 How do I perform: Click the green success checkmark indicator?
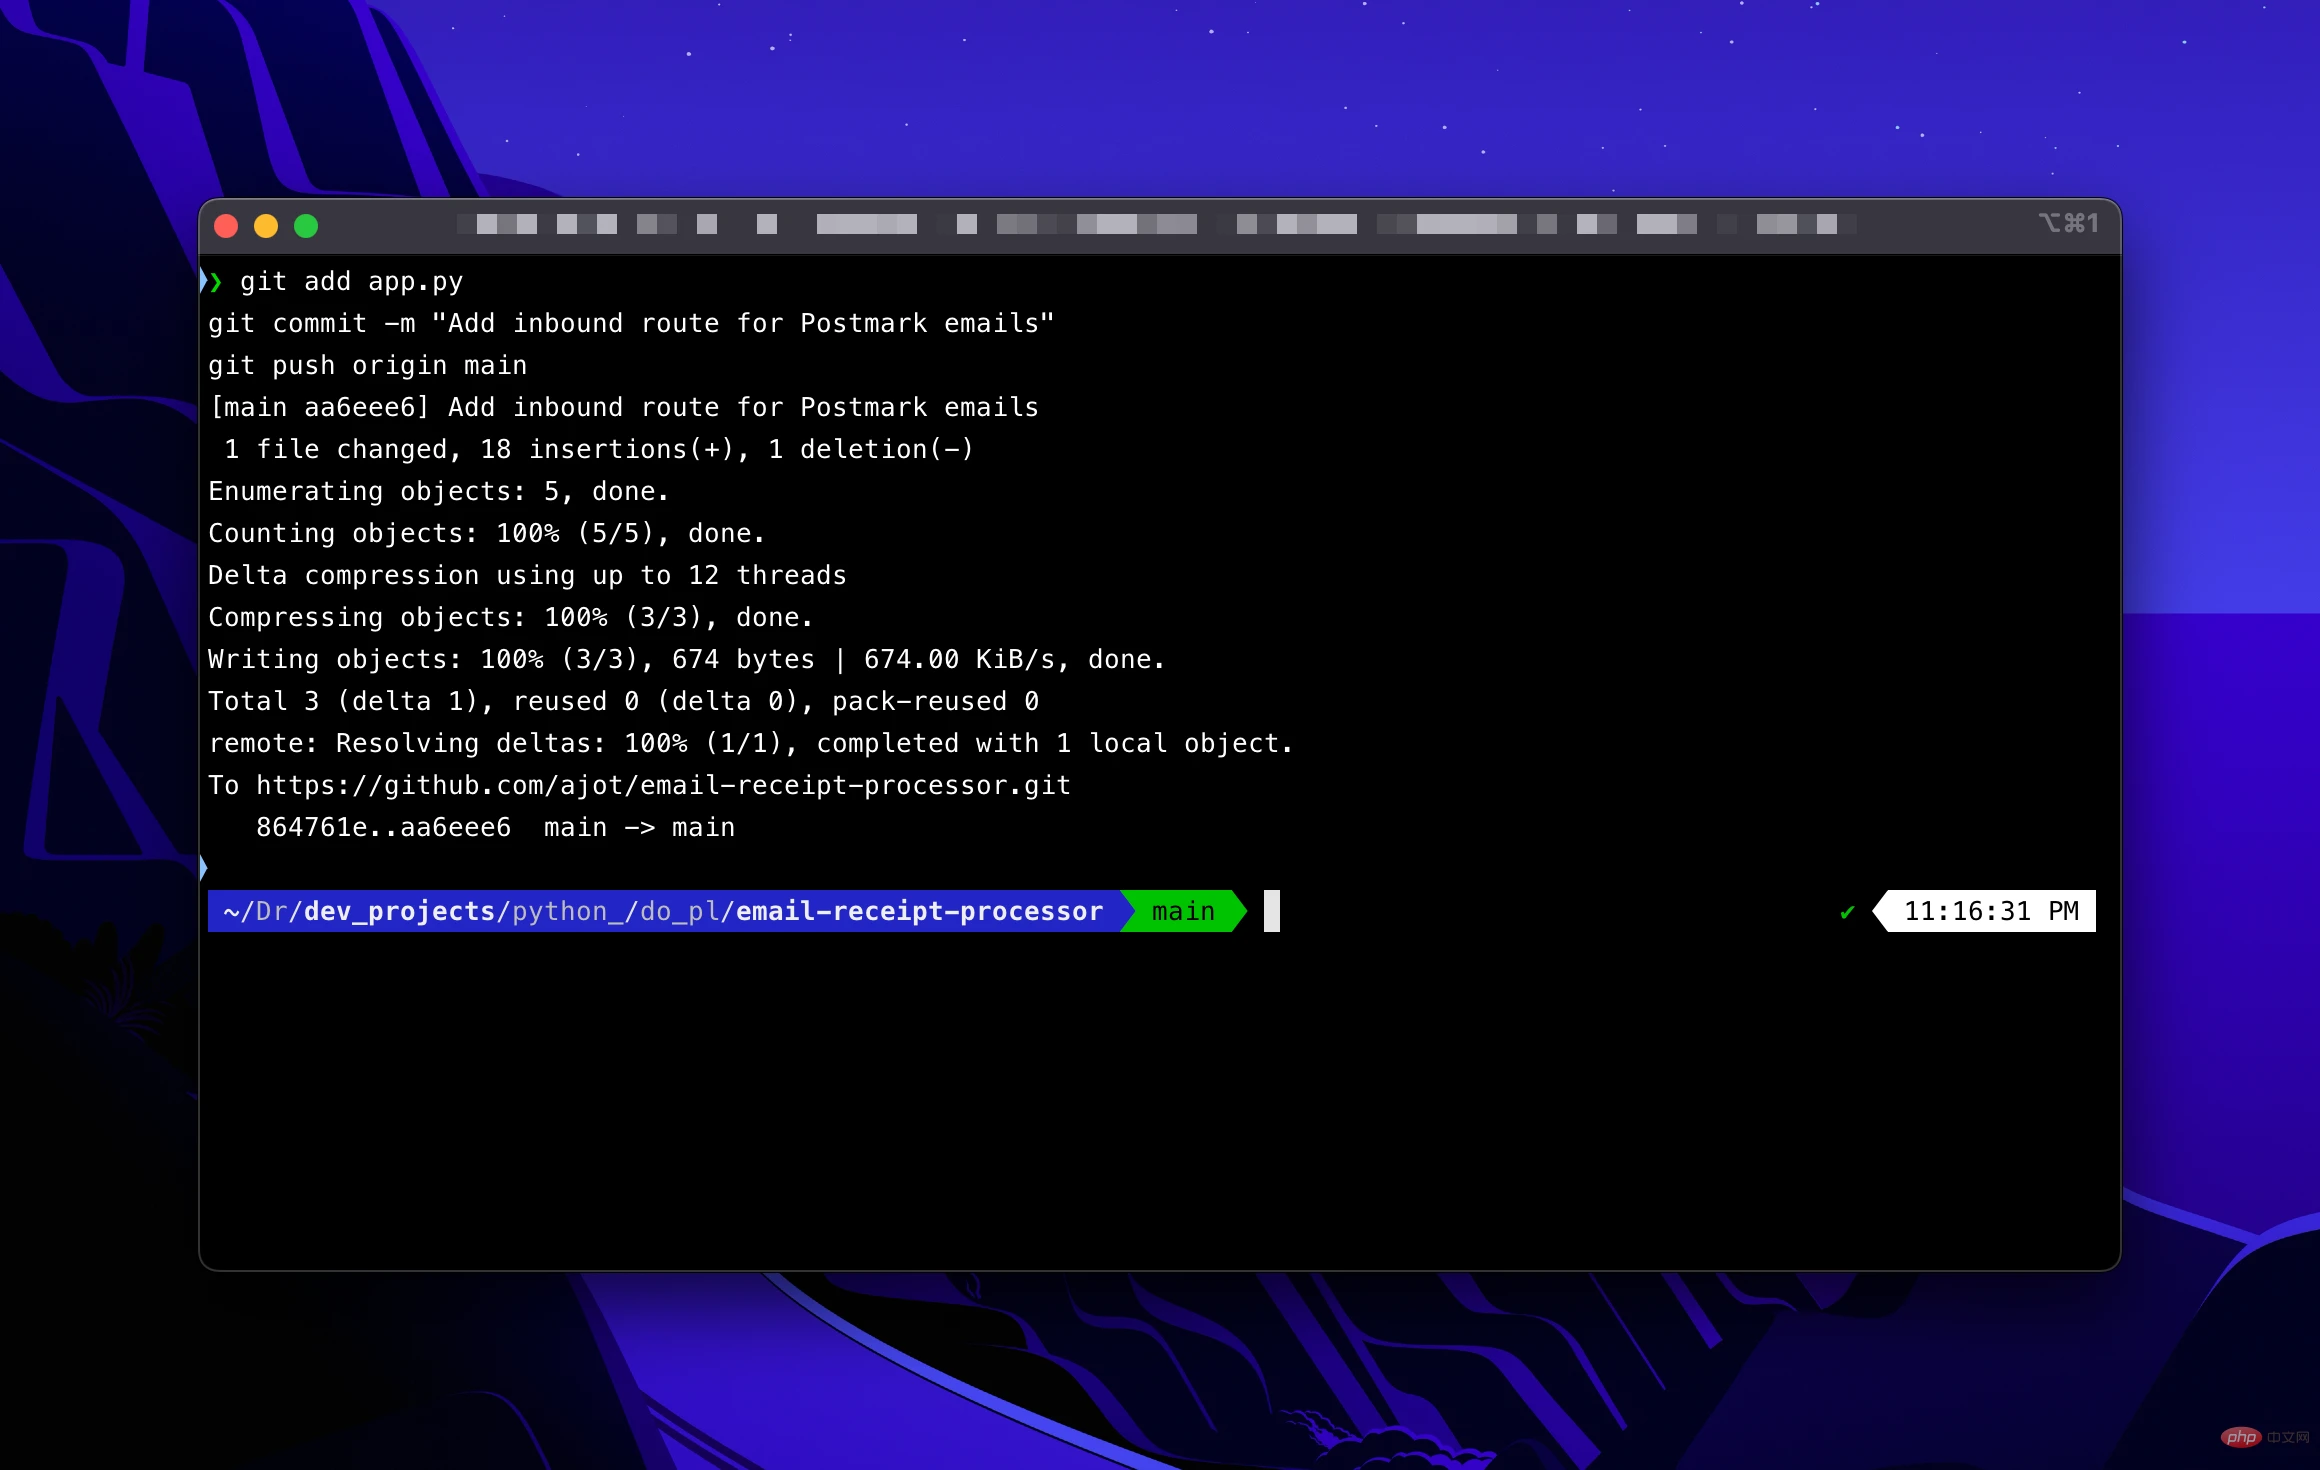pyautogui.click(x=1846, y=912)
